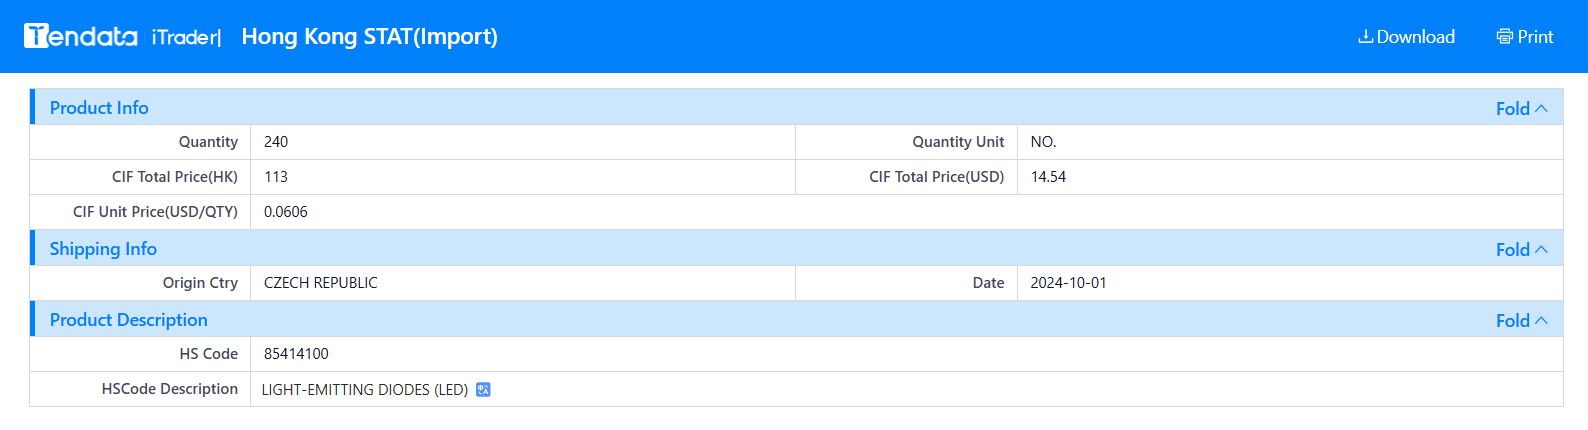Click the CIF Total Price(USD) label
This screenshot has width=1588, height=430.
pos(937,177)
